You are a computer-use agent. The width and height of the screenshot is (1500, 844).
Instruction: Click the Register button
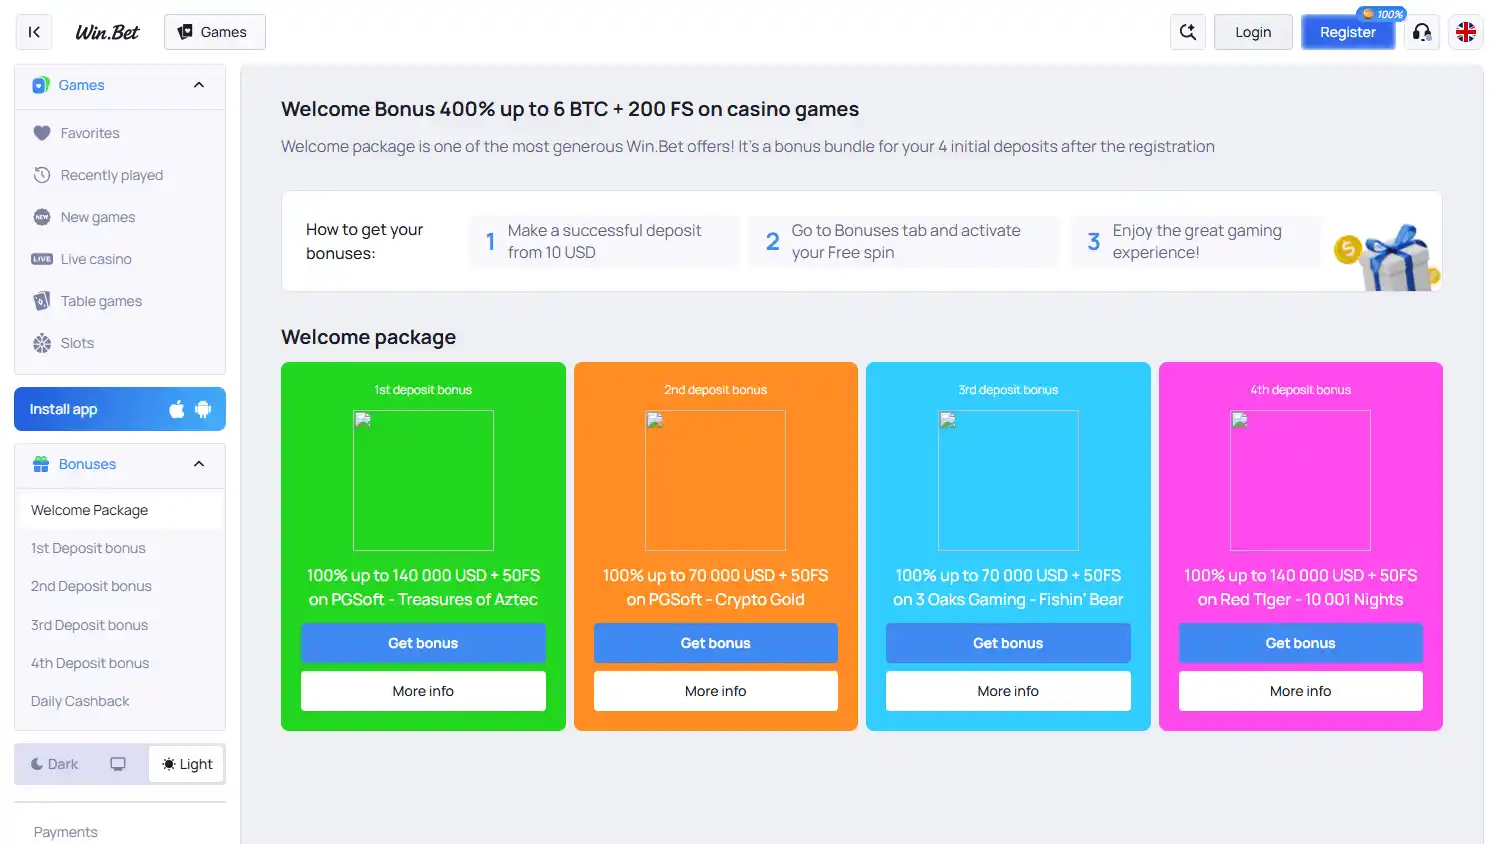pos(1348,32)
